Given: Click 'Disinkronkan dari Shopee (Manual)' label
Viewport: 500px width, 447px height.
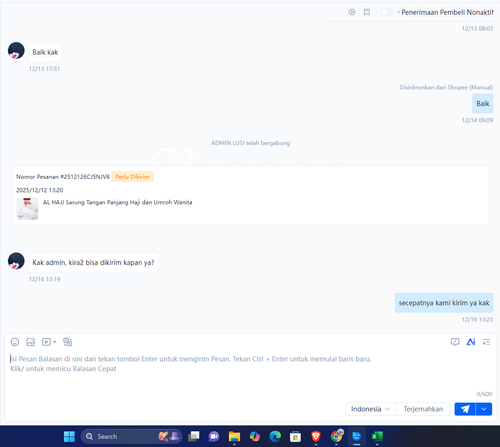Looking at the screenshot, I should click(x=446, y=87).
